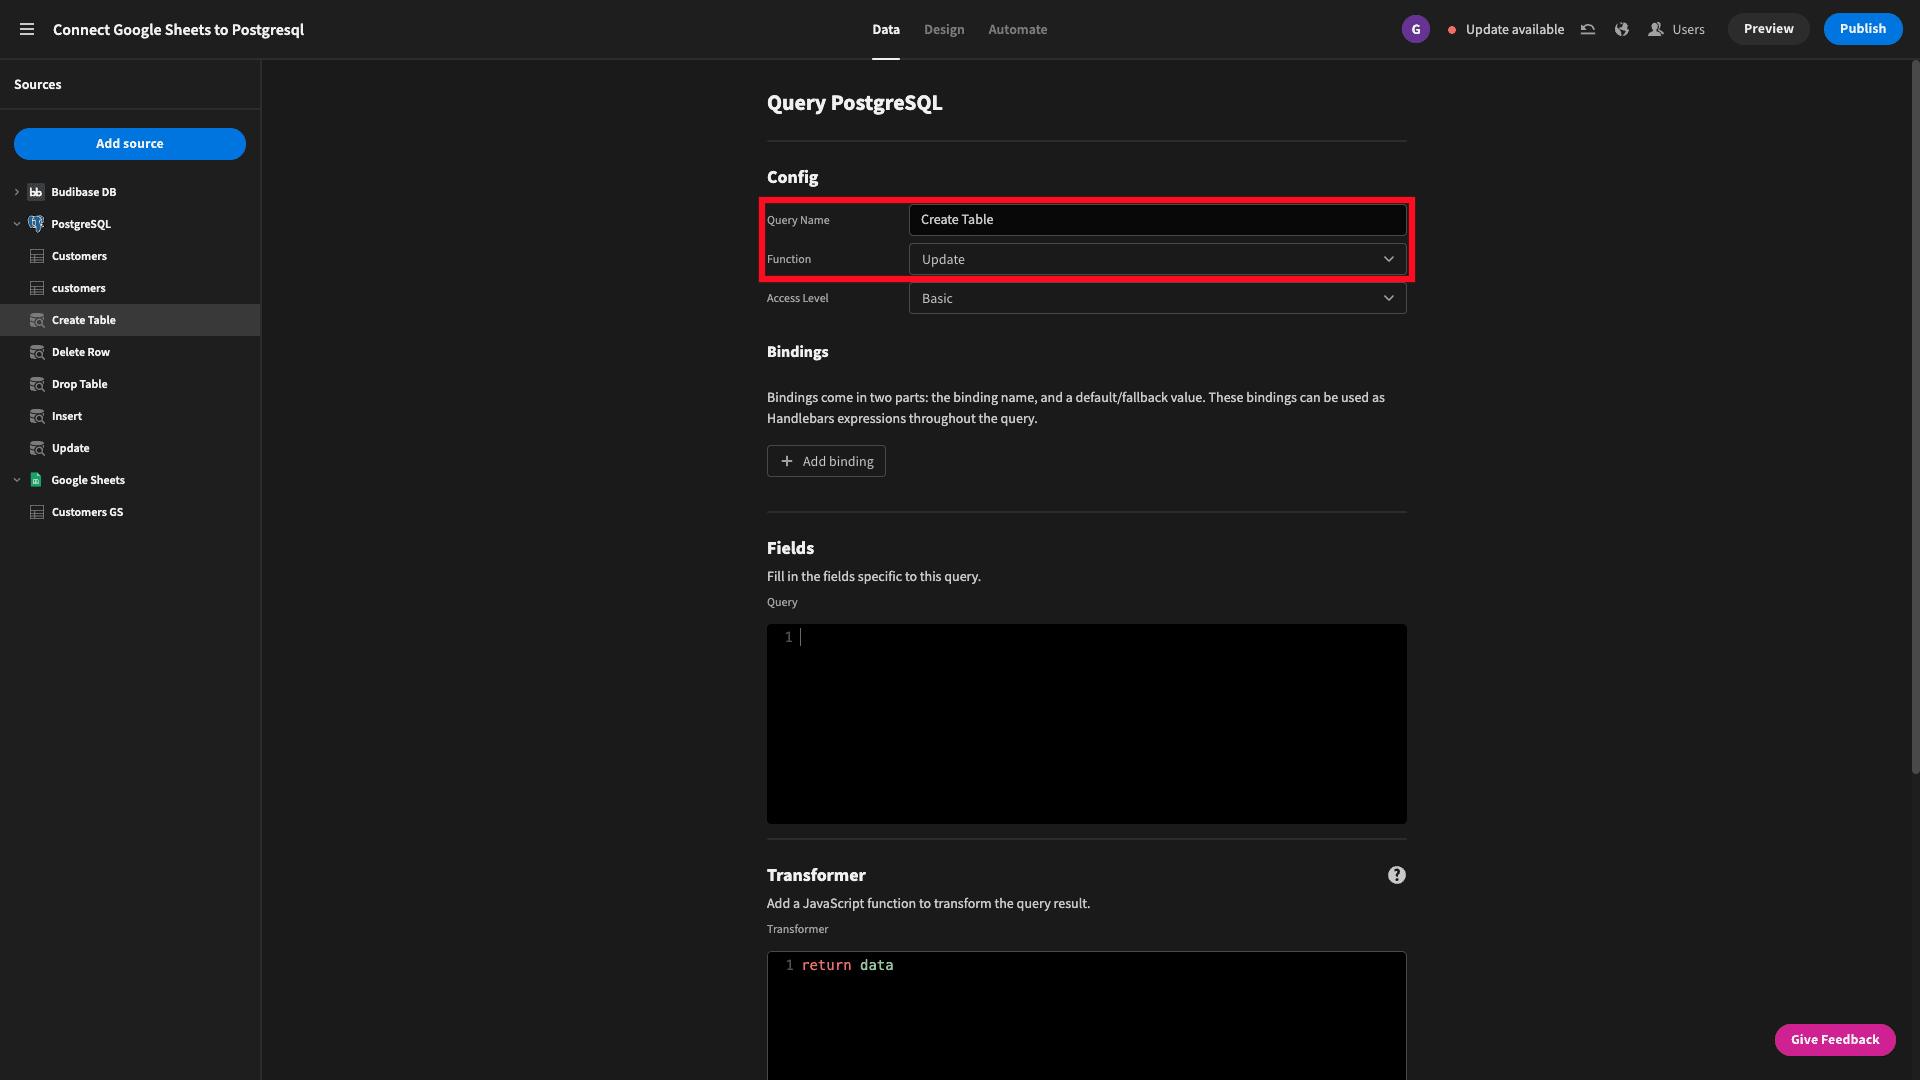Expand the PostgreSQL source tree

point(16,224)
